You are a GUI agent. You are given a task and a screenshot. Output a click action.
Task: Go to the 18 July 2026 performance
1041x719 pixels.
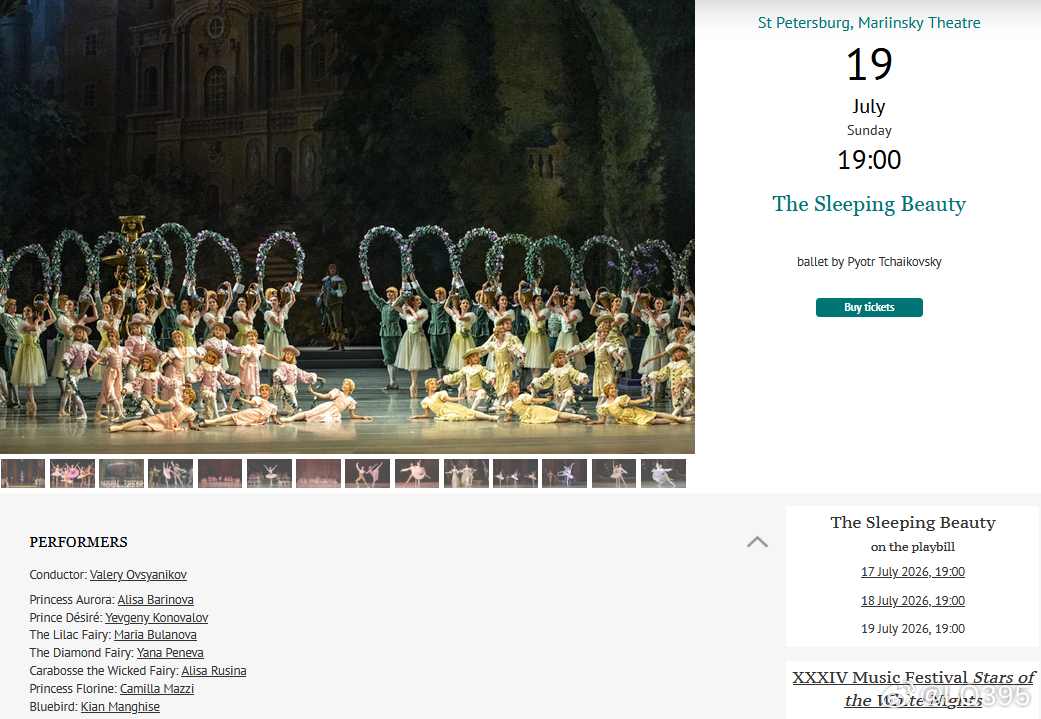coord(913,601)
